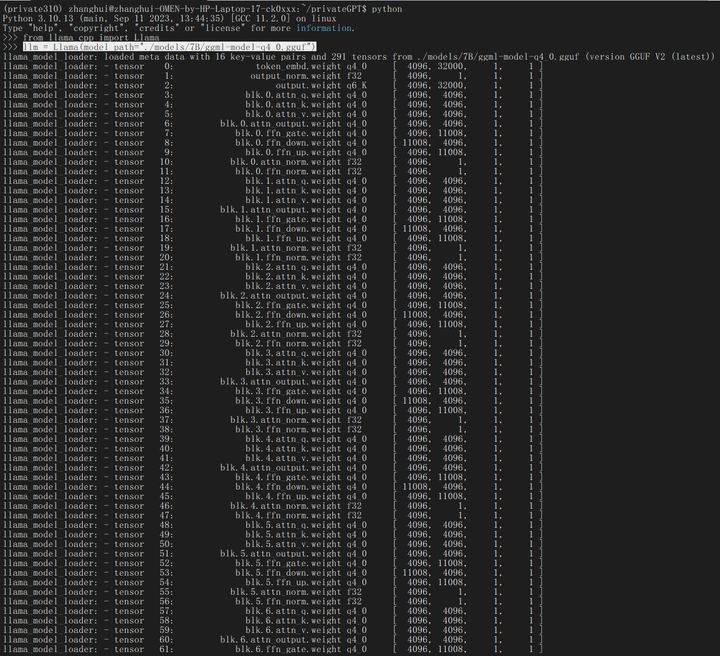Click '11008, 4096' dimensions in tensor 35 row

point(434,401)
